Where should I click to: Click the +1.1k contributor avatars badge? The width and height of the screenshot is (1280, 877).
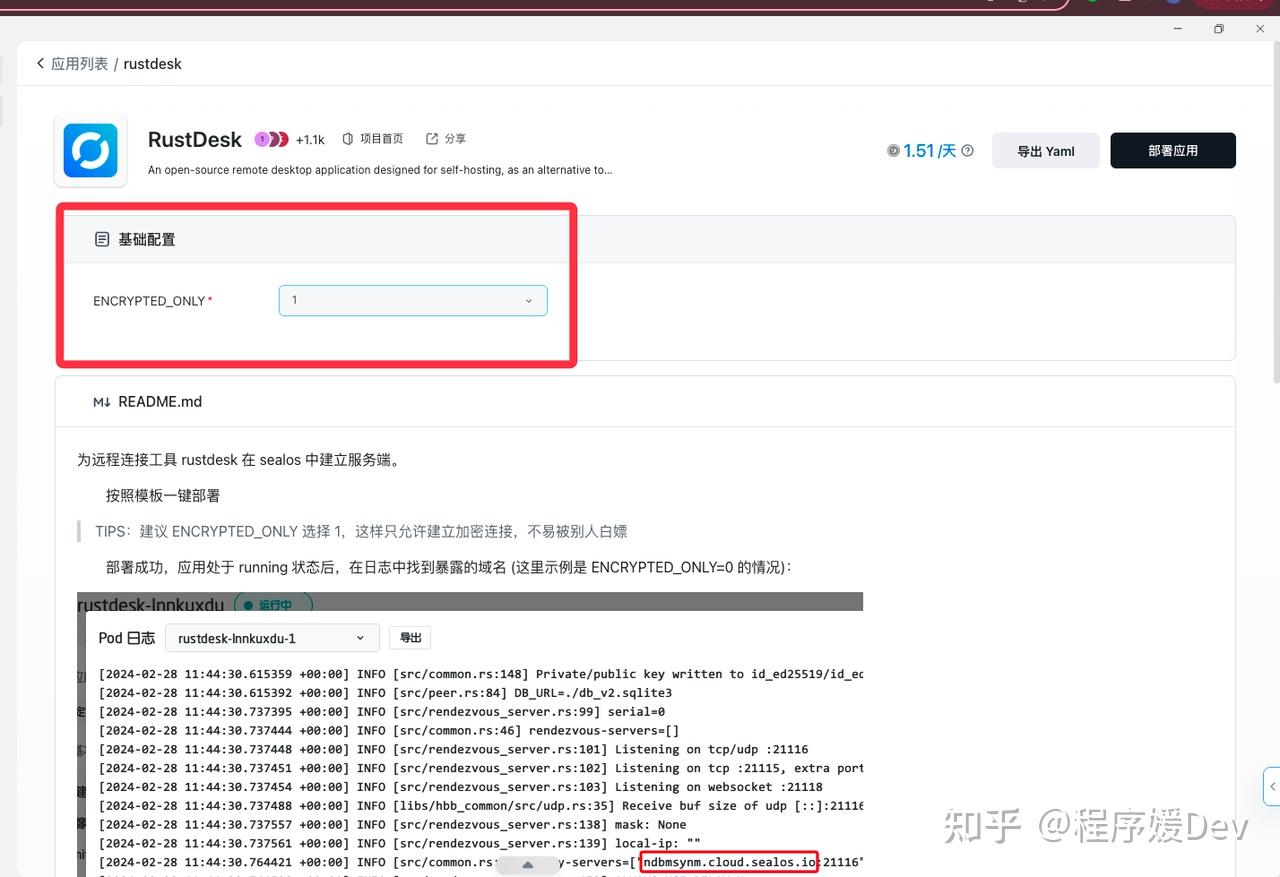[309, 139]
